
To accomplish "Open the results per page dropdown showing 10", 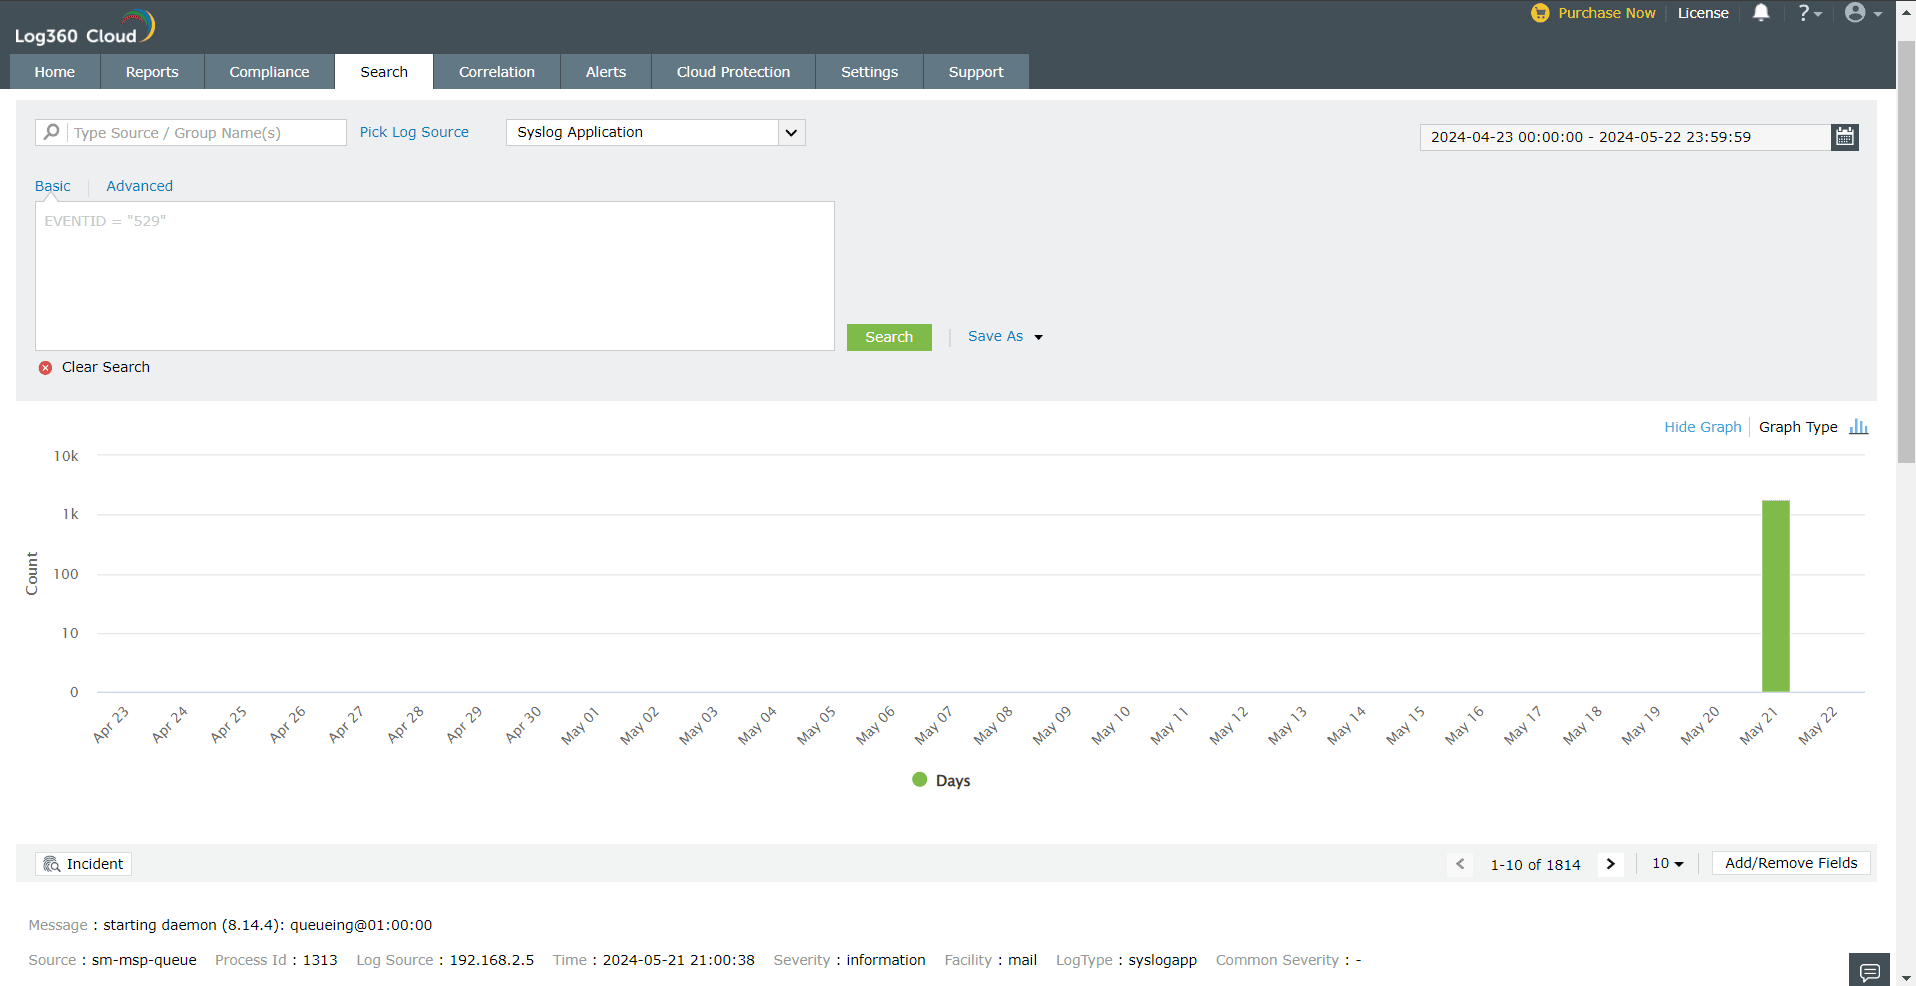I will pyautogui.click(x=1667, y=863).
